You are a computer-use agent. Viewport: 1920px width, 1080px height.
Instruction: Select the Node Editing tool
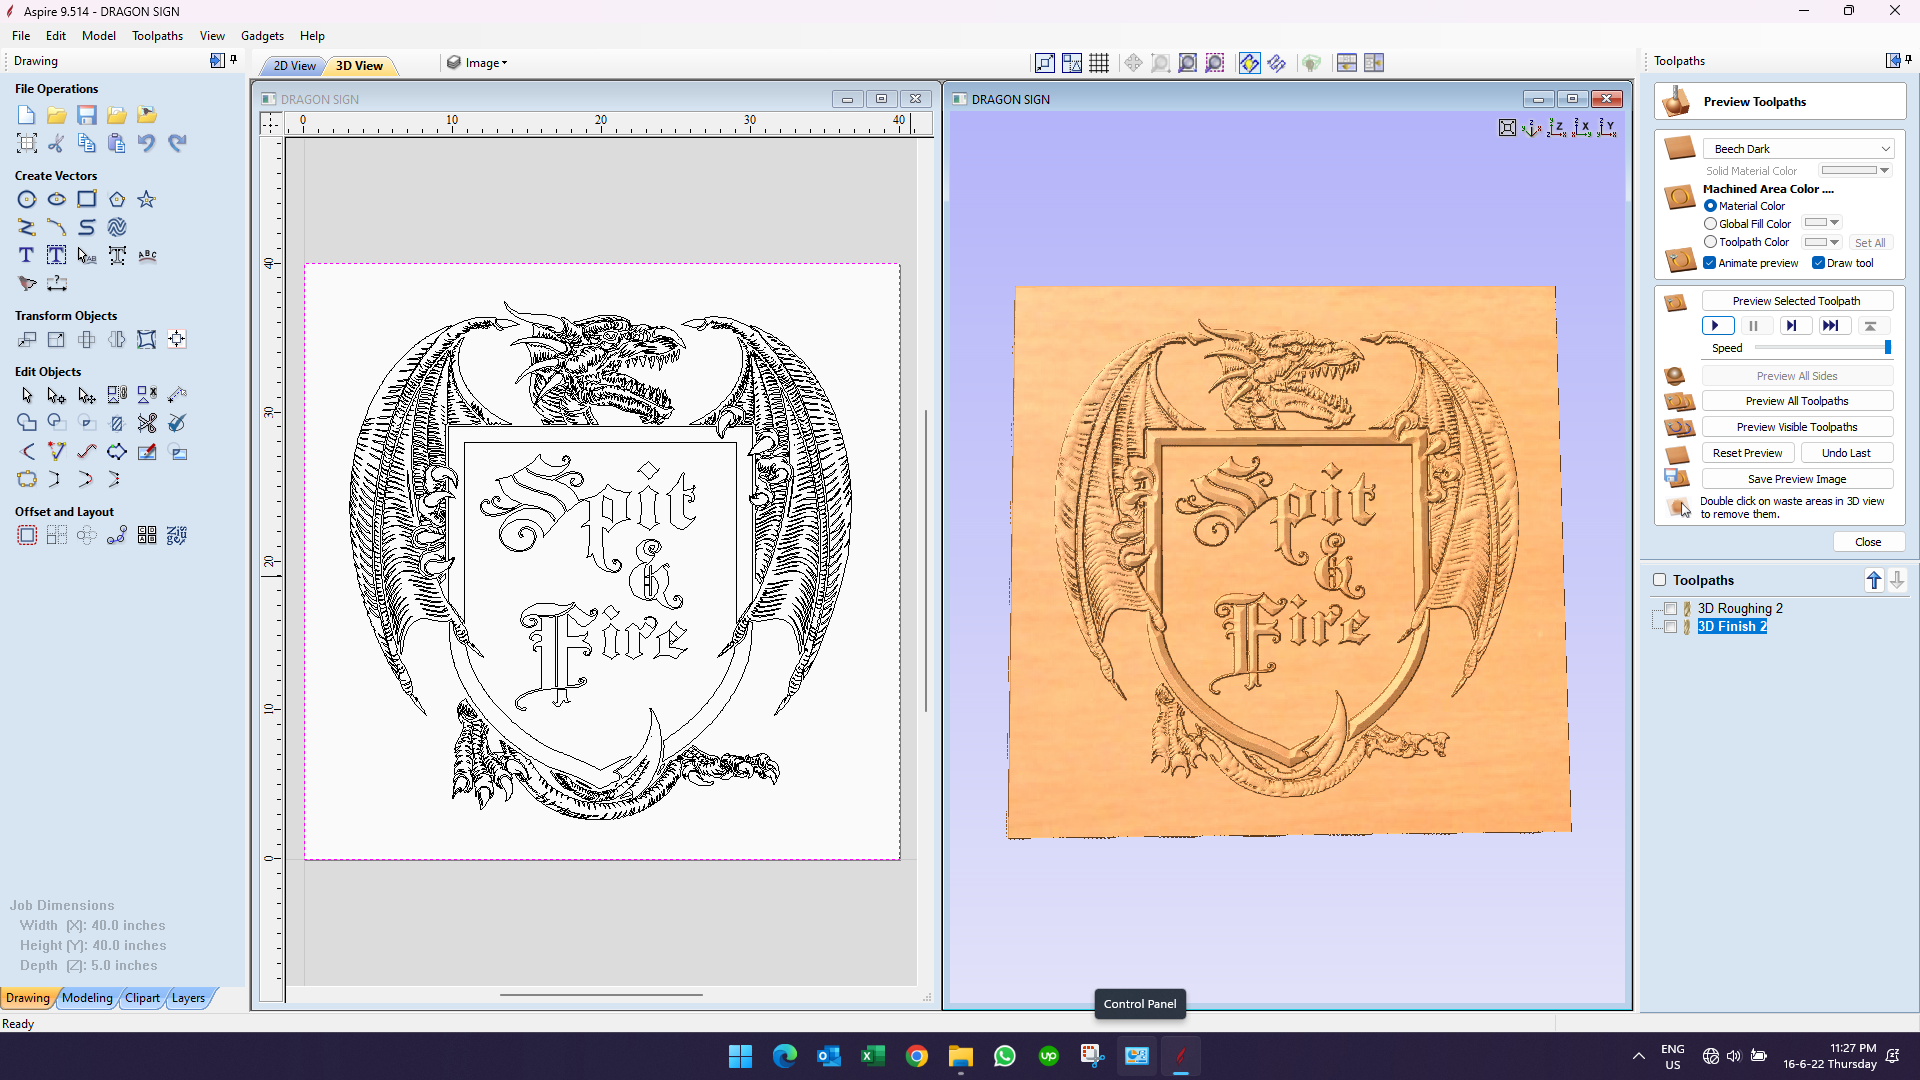(57, 396)
